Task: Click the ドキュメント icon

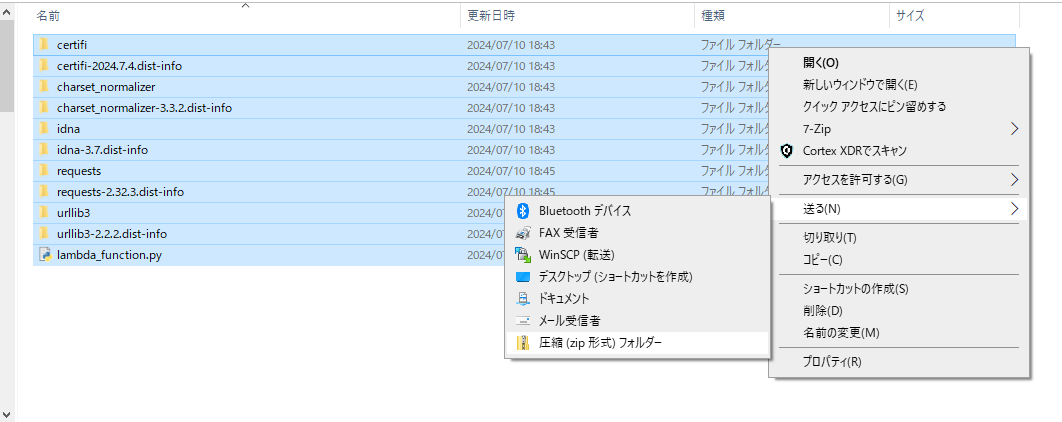Action: point(522,299)
